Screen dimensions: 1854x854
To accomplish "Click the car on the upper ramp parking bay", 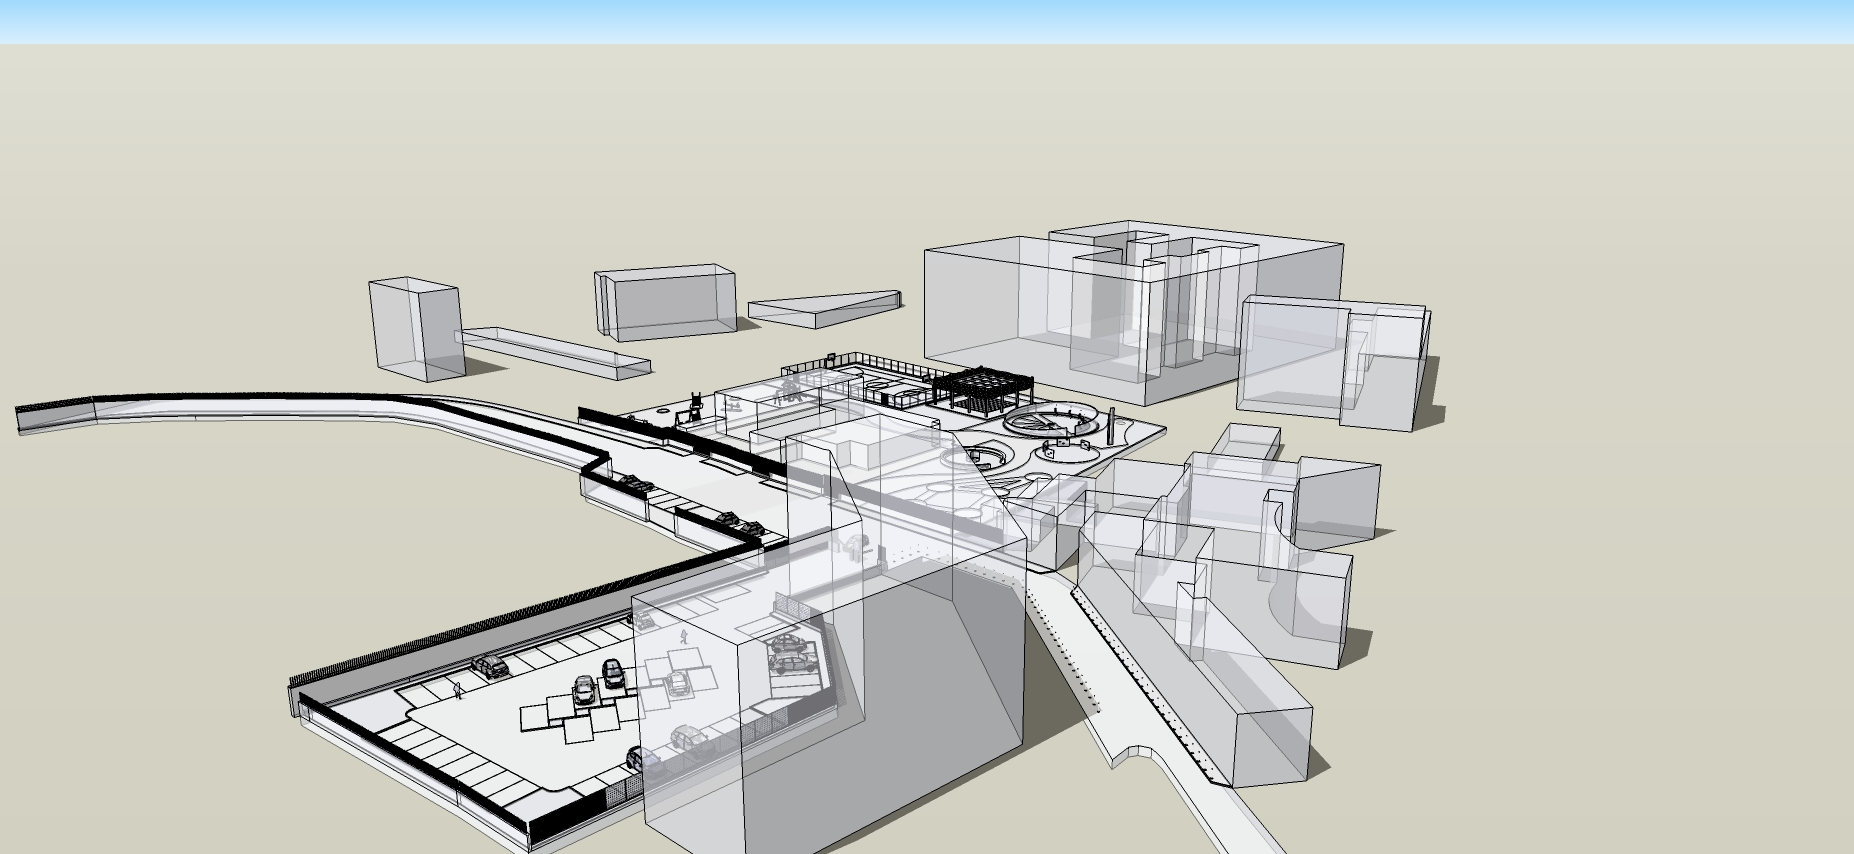I will click(x=637, y=485).
